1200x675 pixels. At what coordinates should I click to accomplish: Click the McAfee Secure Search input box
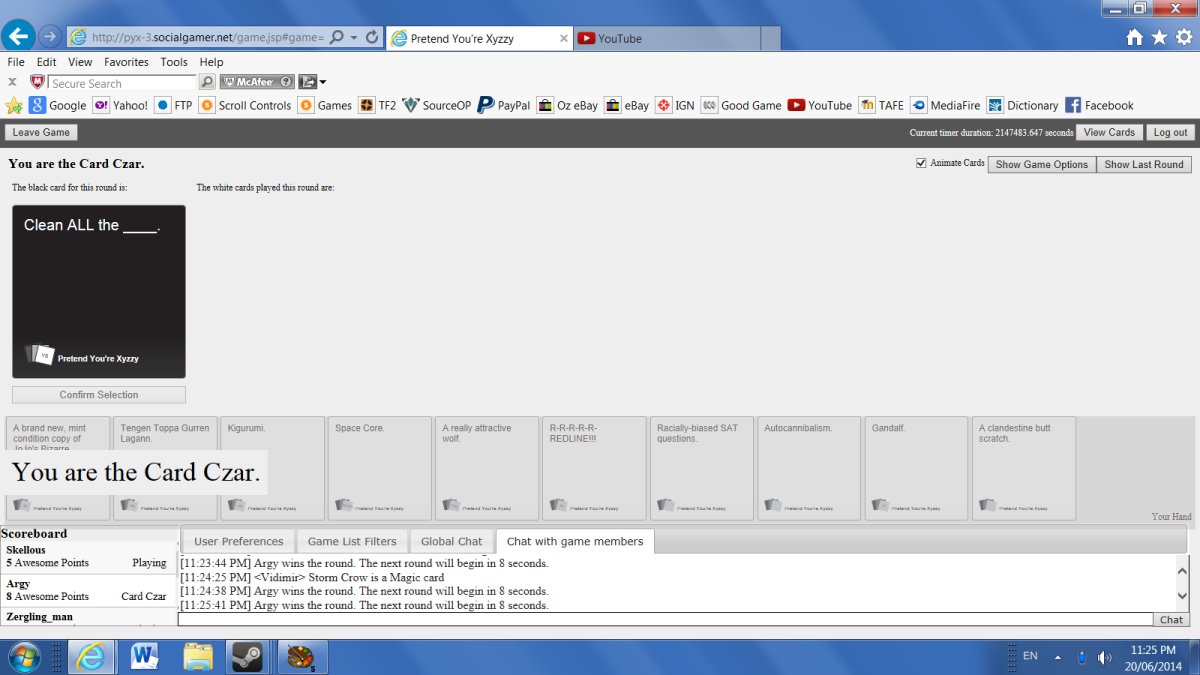pyautogui.click(x=123, y=83)
